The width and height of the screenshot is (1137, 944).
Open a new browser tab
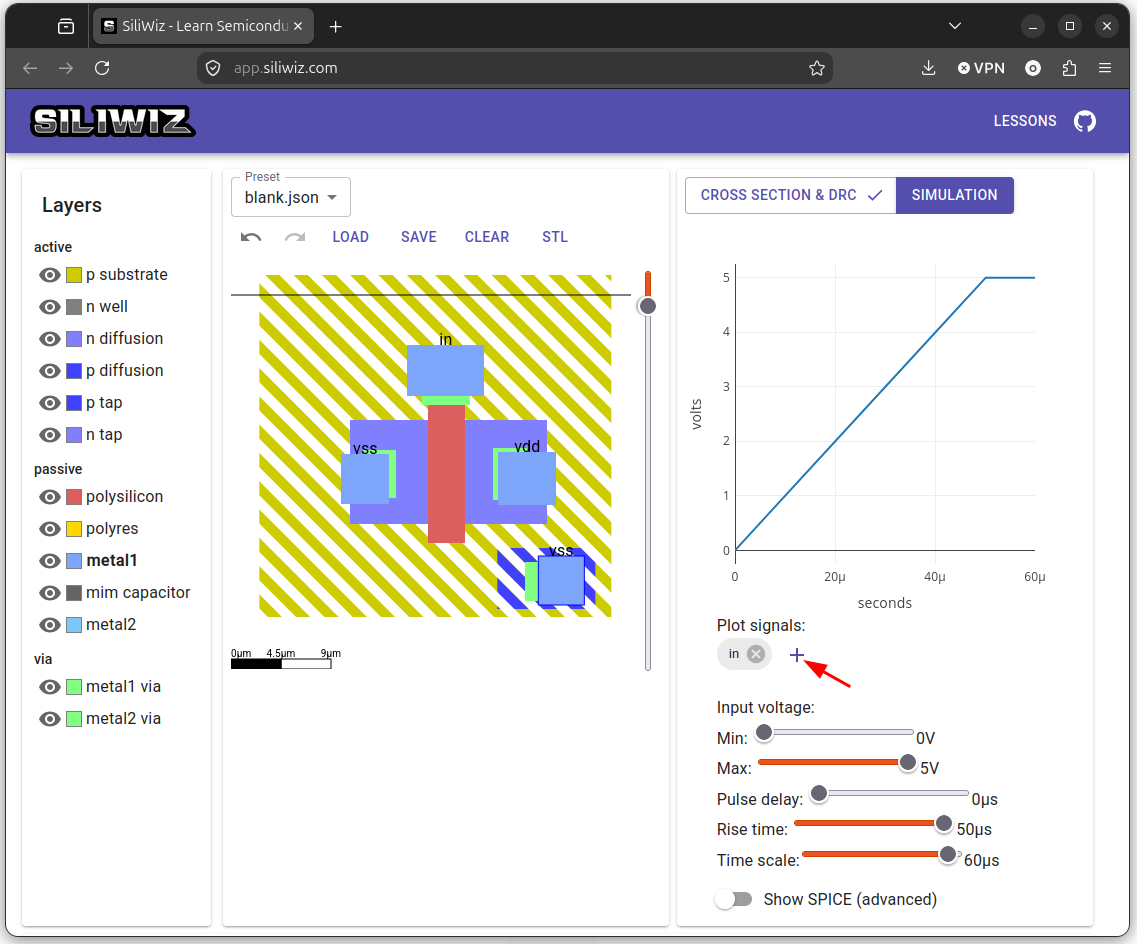(x=335, y=27)
